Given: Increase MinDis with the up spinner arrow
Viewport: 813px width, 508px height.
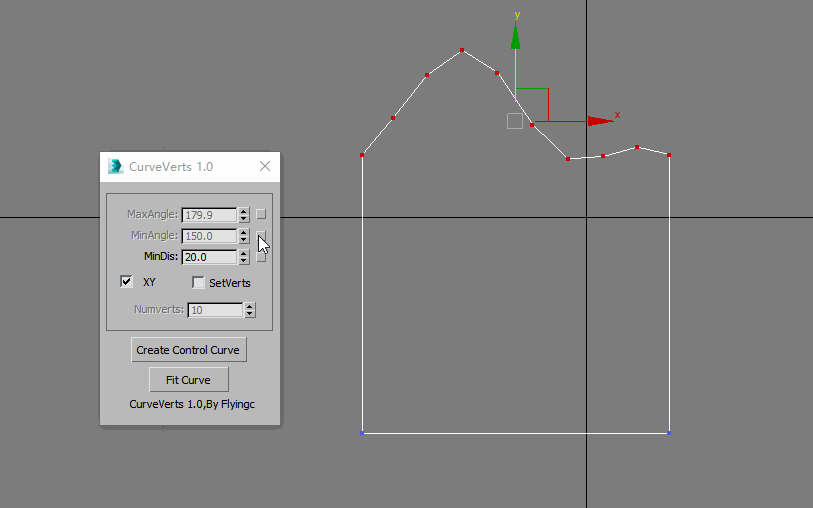Looking at the screenshot, I should point(244,253).
